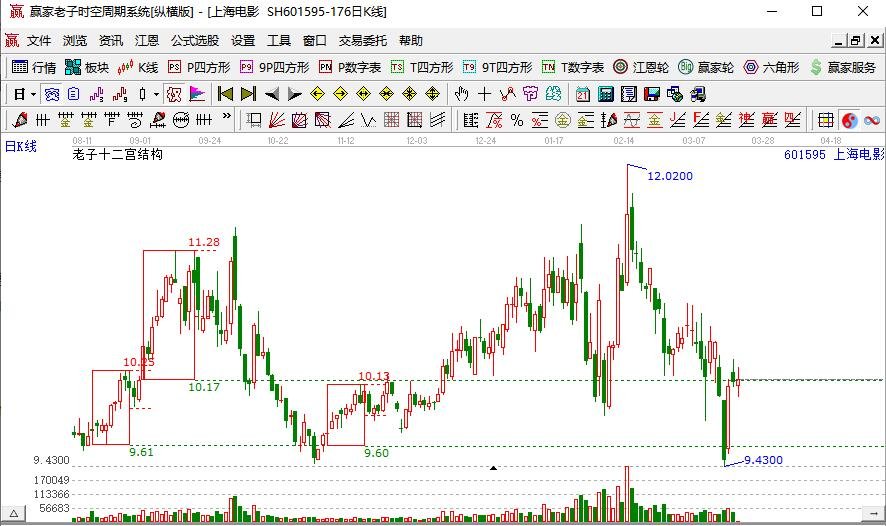Screen dimensions: 886x526
Task: Click yellow diamond left-arrow icon
Action: point(318,94)
